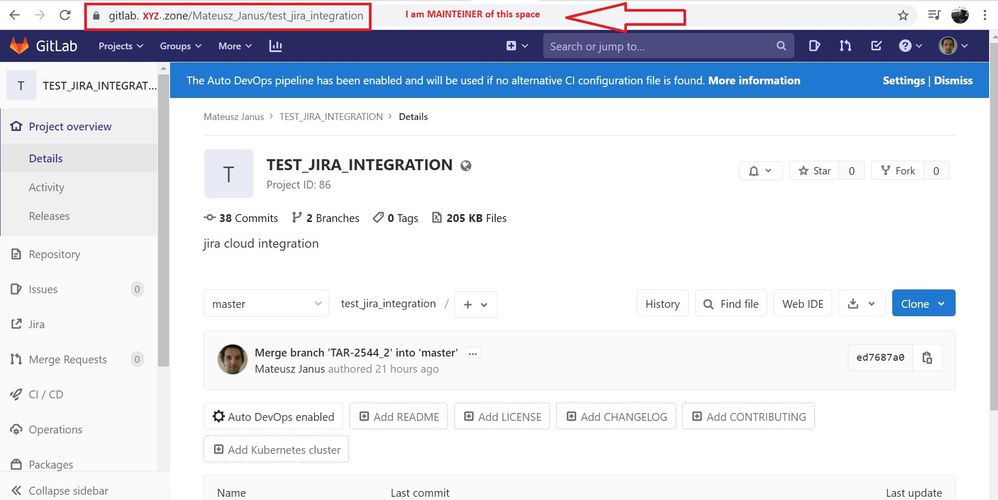Copy commit SHA to clipboard
This screenshot has height=500, width=998.
[x=927, y=358]
